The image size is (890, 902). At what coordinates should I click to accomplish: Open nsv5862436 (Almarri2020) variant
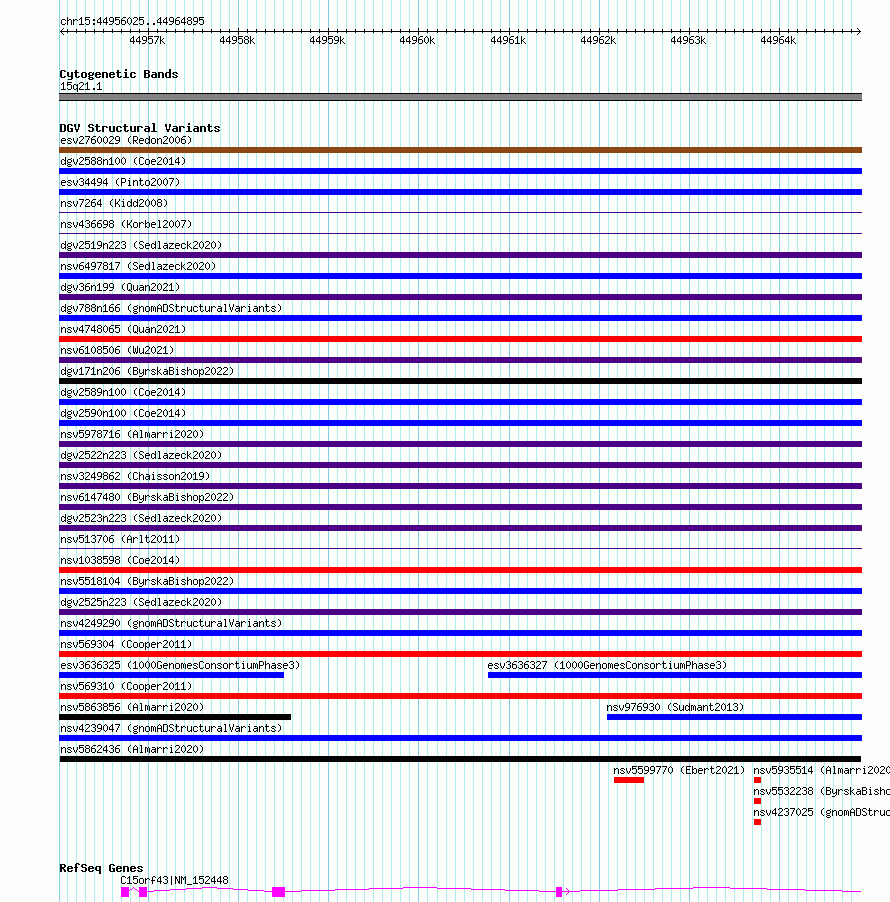(x=132, y=749)
